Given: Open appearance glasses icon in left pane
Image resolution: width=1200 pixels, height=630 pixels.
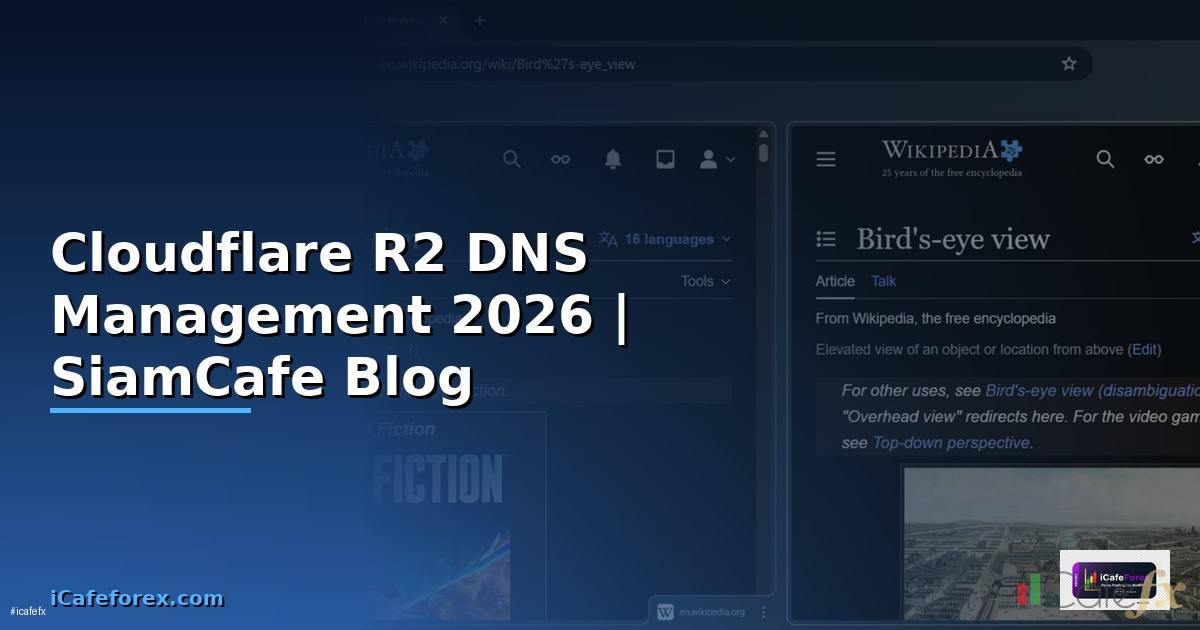Looking at the screenshot, I should [561, 159].
